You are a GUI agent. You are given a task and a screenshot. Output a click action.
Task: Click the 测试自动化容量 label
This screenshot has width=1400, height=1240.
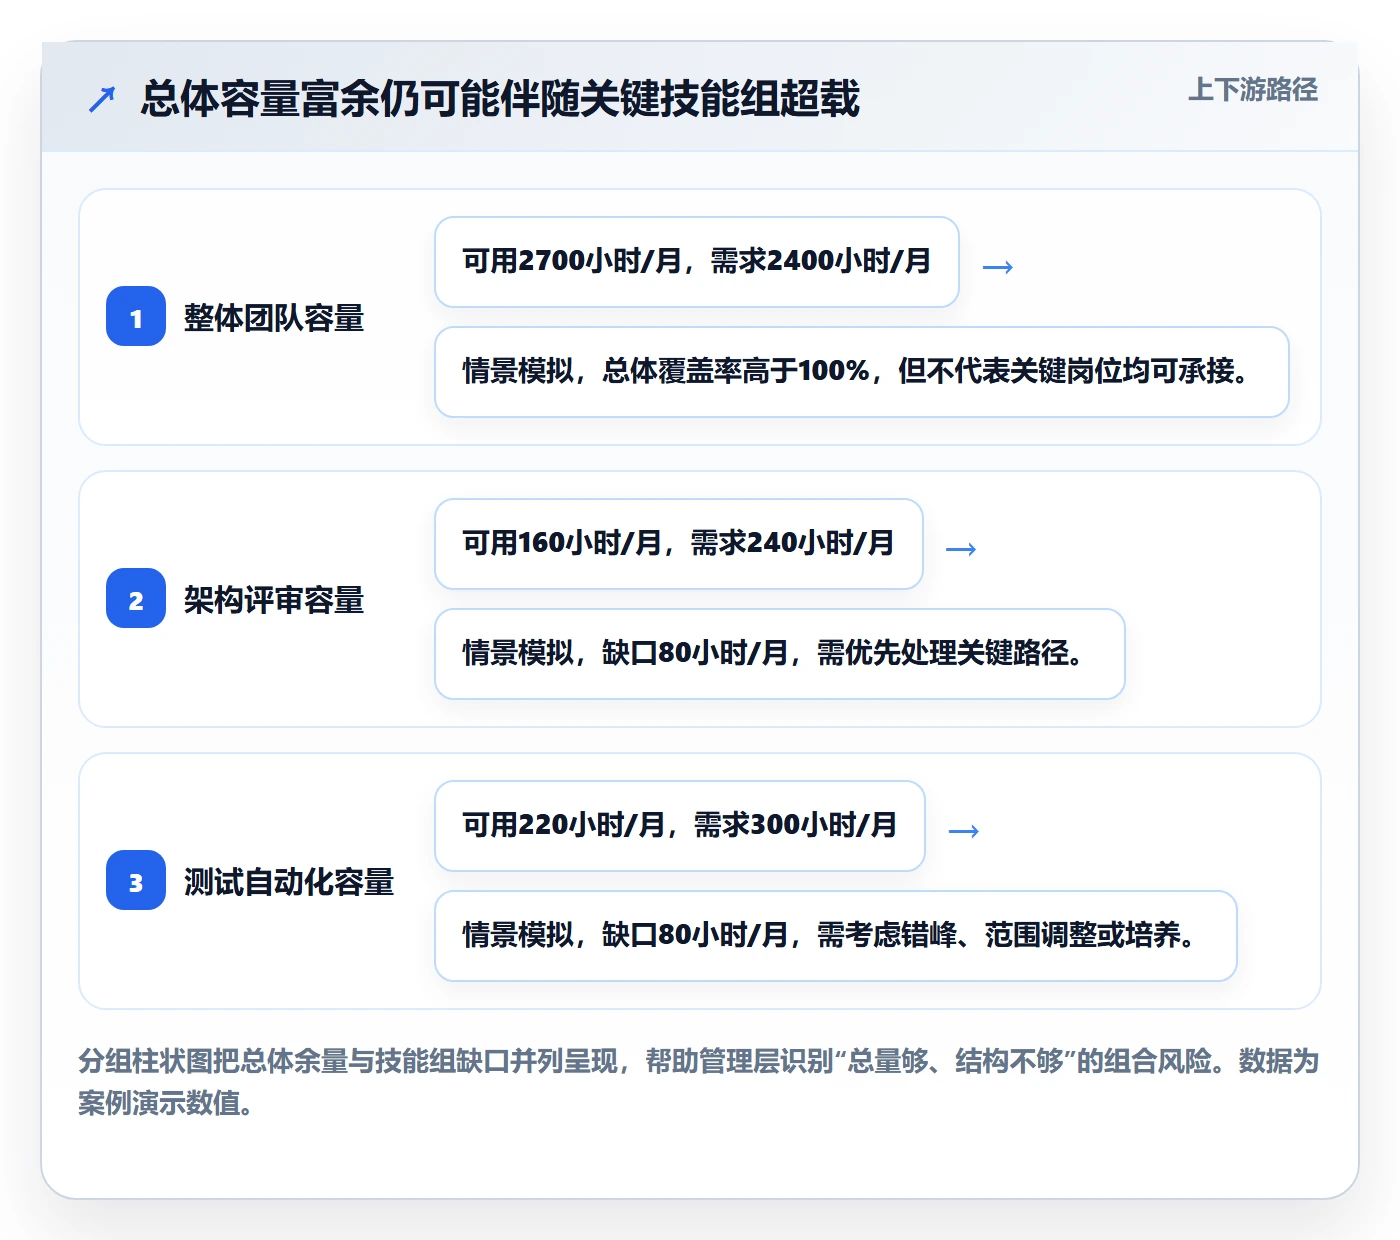[x=289, y=882]
